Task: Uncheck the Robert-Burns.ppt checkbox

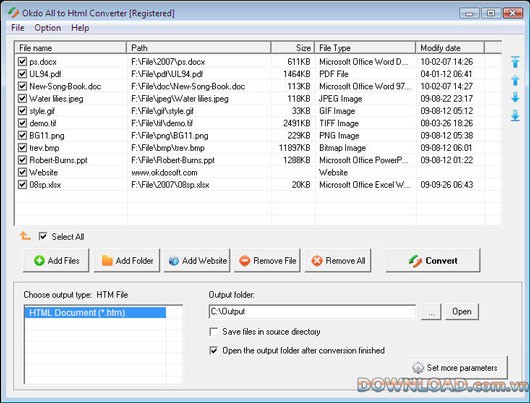Action: (22, 160)
